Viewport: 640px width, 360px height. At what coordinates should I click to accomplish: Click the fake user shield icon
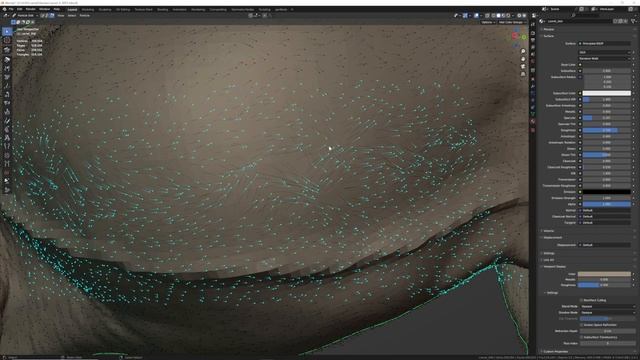coord(616,21)
